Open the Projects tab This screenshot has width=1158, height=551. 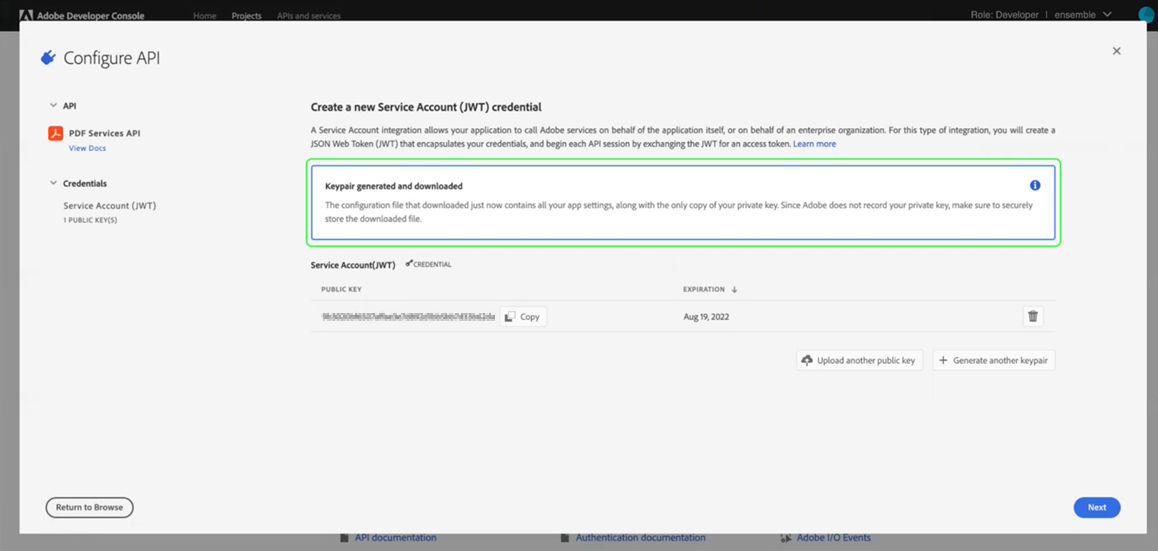(247, 16)
